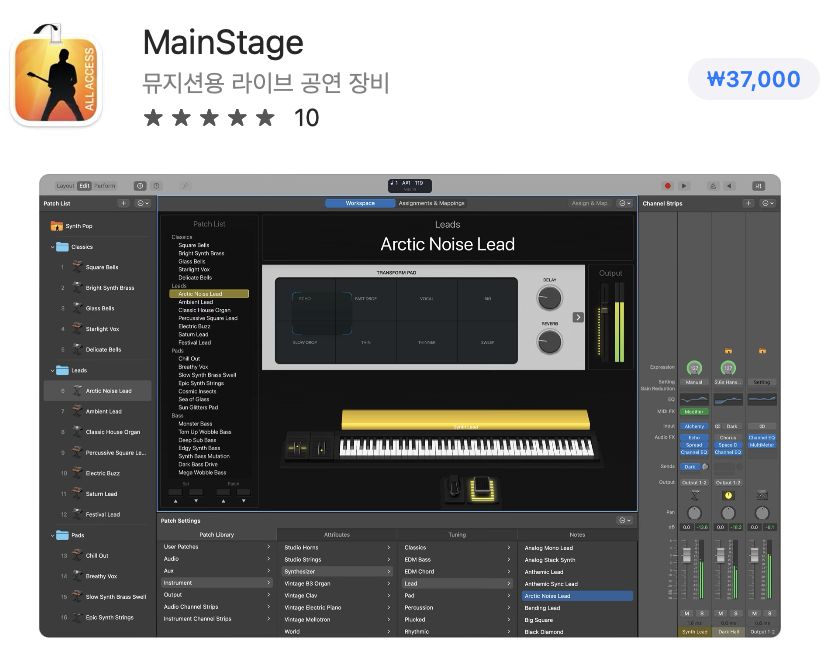Screen dimensions: 834x662
Task: Toggle the Chorus audio effect slot
Action: (x=728, y=438)
